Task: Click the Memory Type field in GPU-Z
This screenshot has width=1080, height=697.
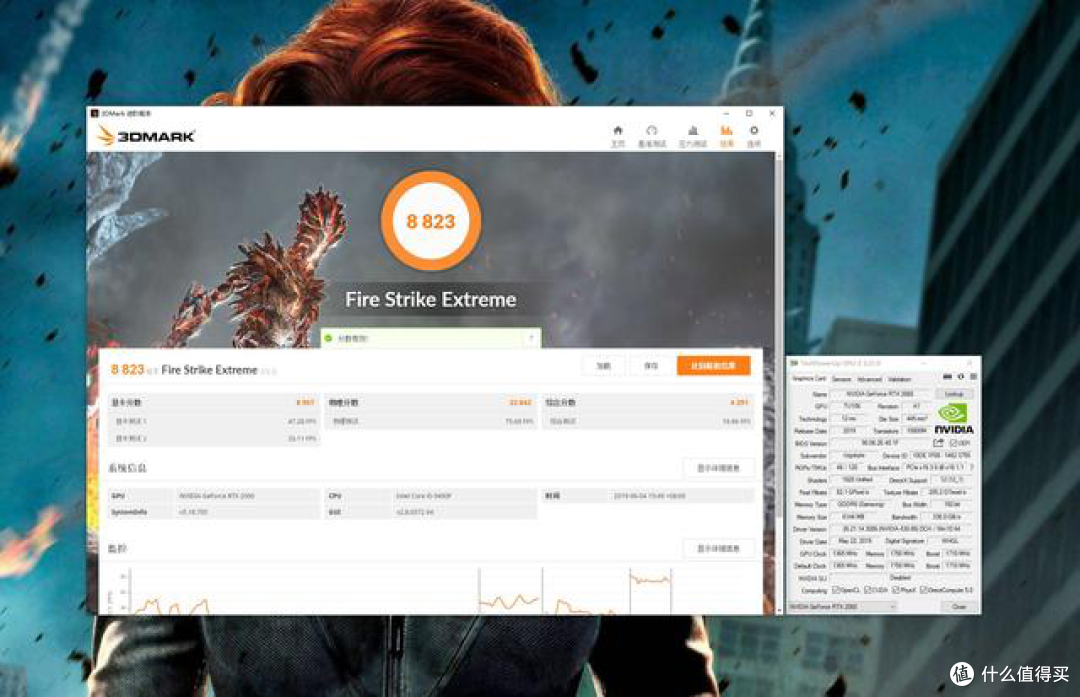Action: (861, 504)
